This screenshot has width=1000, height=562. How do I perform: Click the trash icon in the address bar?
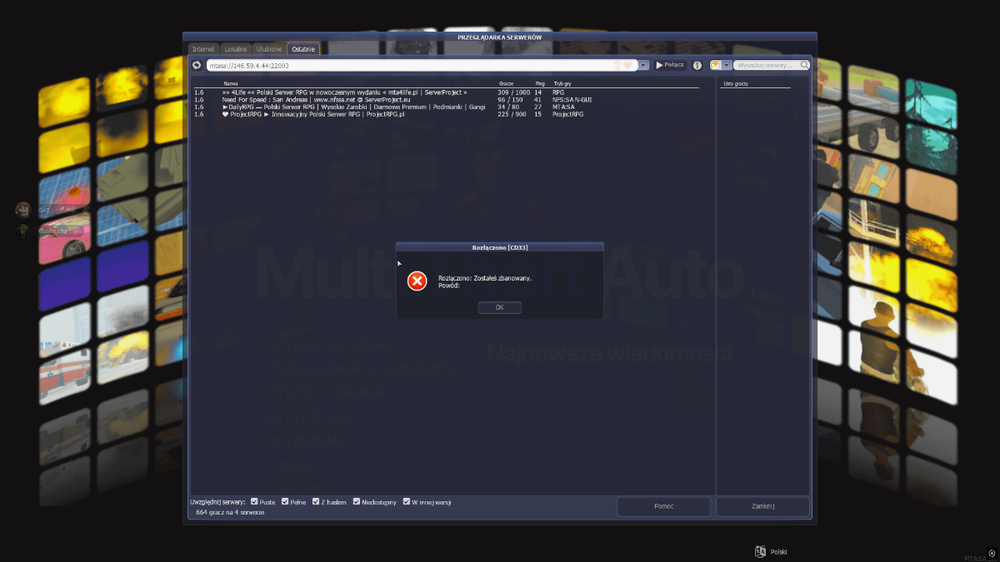tap(617, 65)
